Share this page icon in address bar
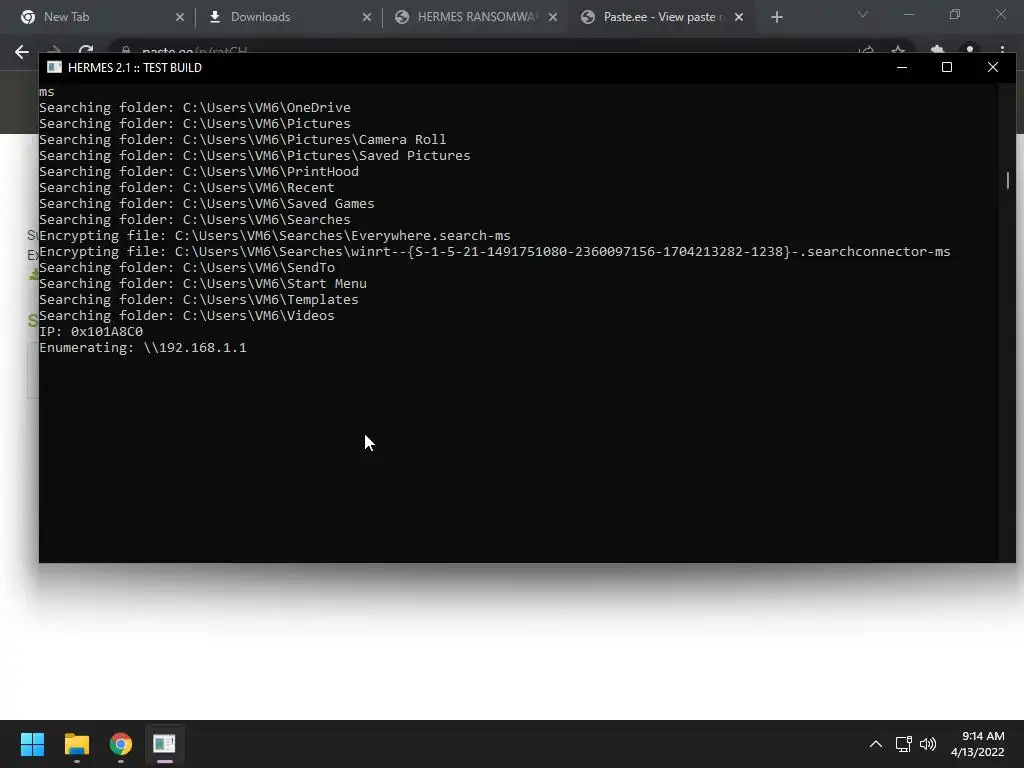This screenshot has height=768, width=1024. point(866,50)
